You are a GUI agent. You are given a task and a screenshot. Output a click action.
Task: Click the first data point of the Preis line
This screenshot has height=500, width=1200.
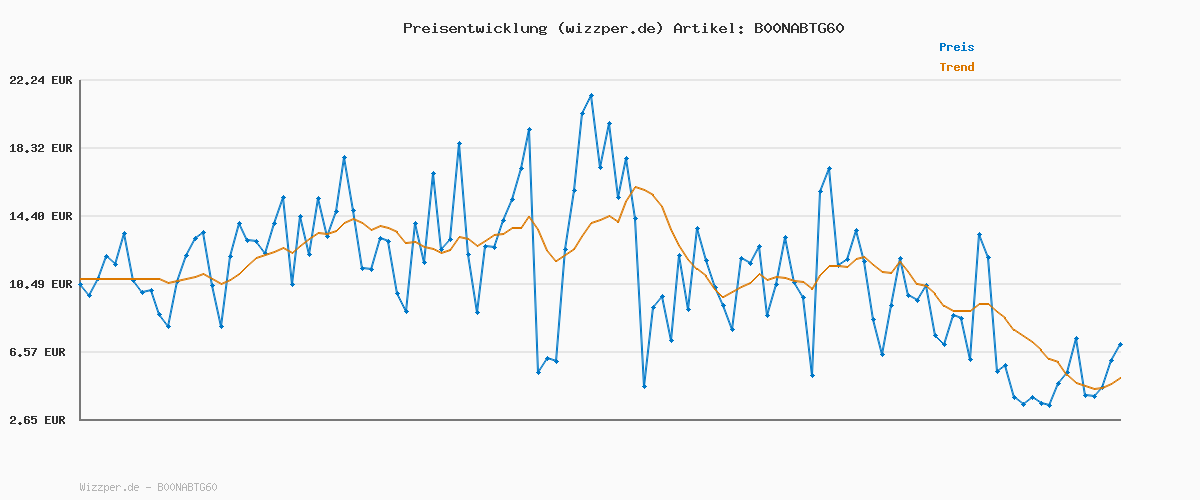[x=81, y=285]
